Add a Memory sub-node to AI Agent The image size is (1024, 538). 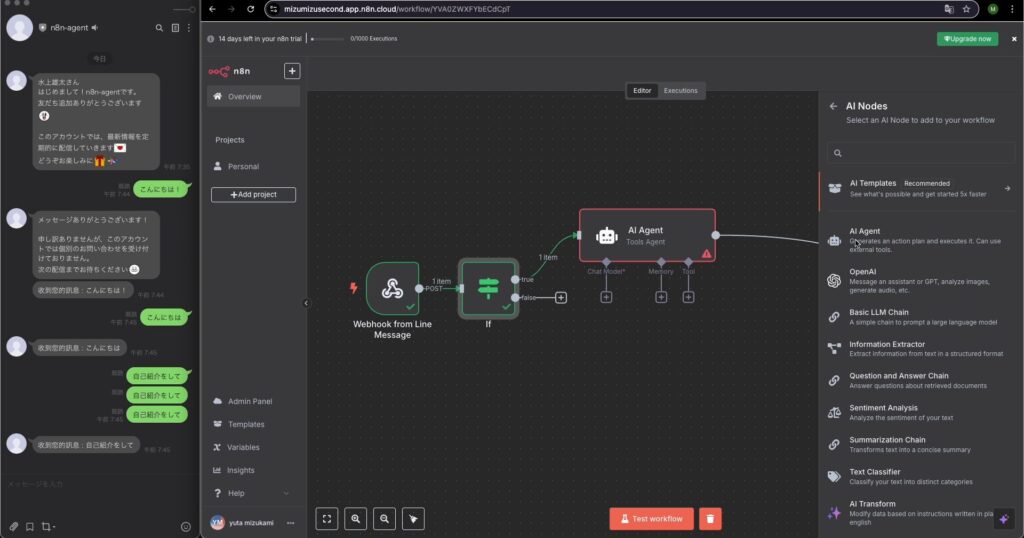(661, 297)
